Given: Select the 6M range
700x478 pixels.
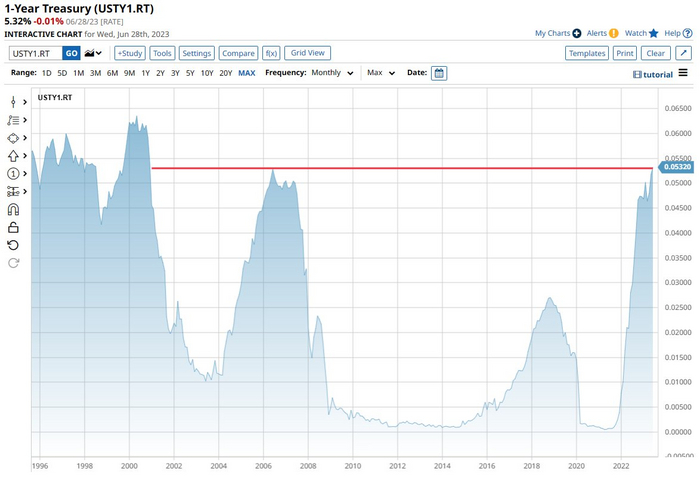Looking at the screenshot, I should 112,73.
